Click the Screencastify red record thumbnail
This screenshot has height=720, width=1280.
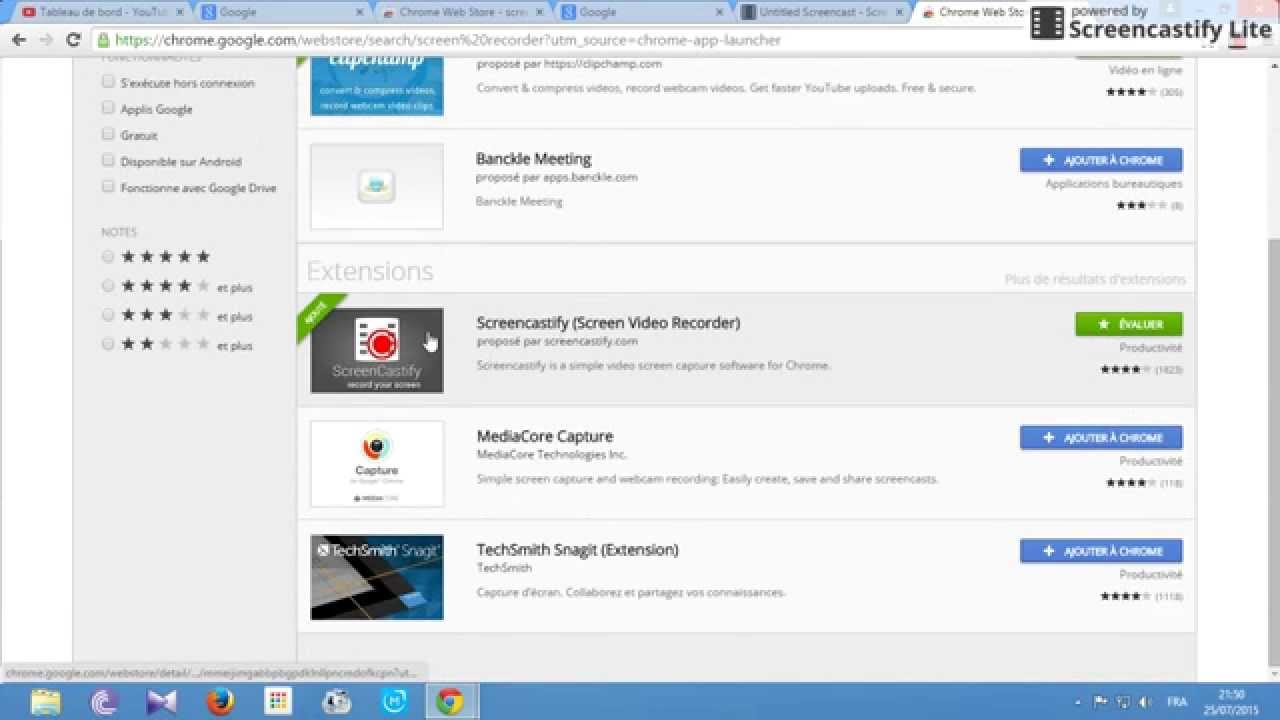pos(377,350)
